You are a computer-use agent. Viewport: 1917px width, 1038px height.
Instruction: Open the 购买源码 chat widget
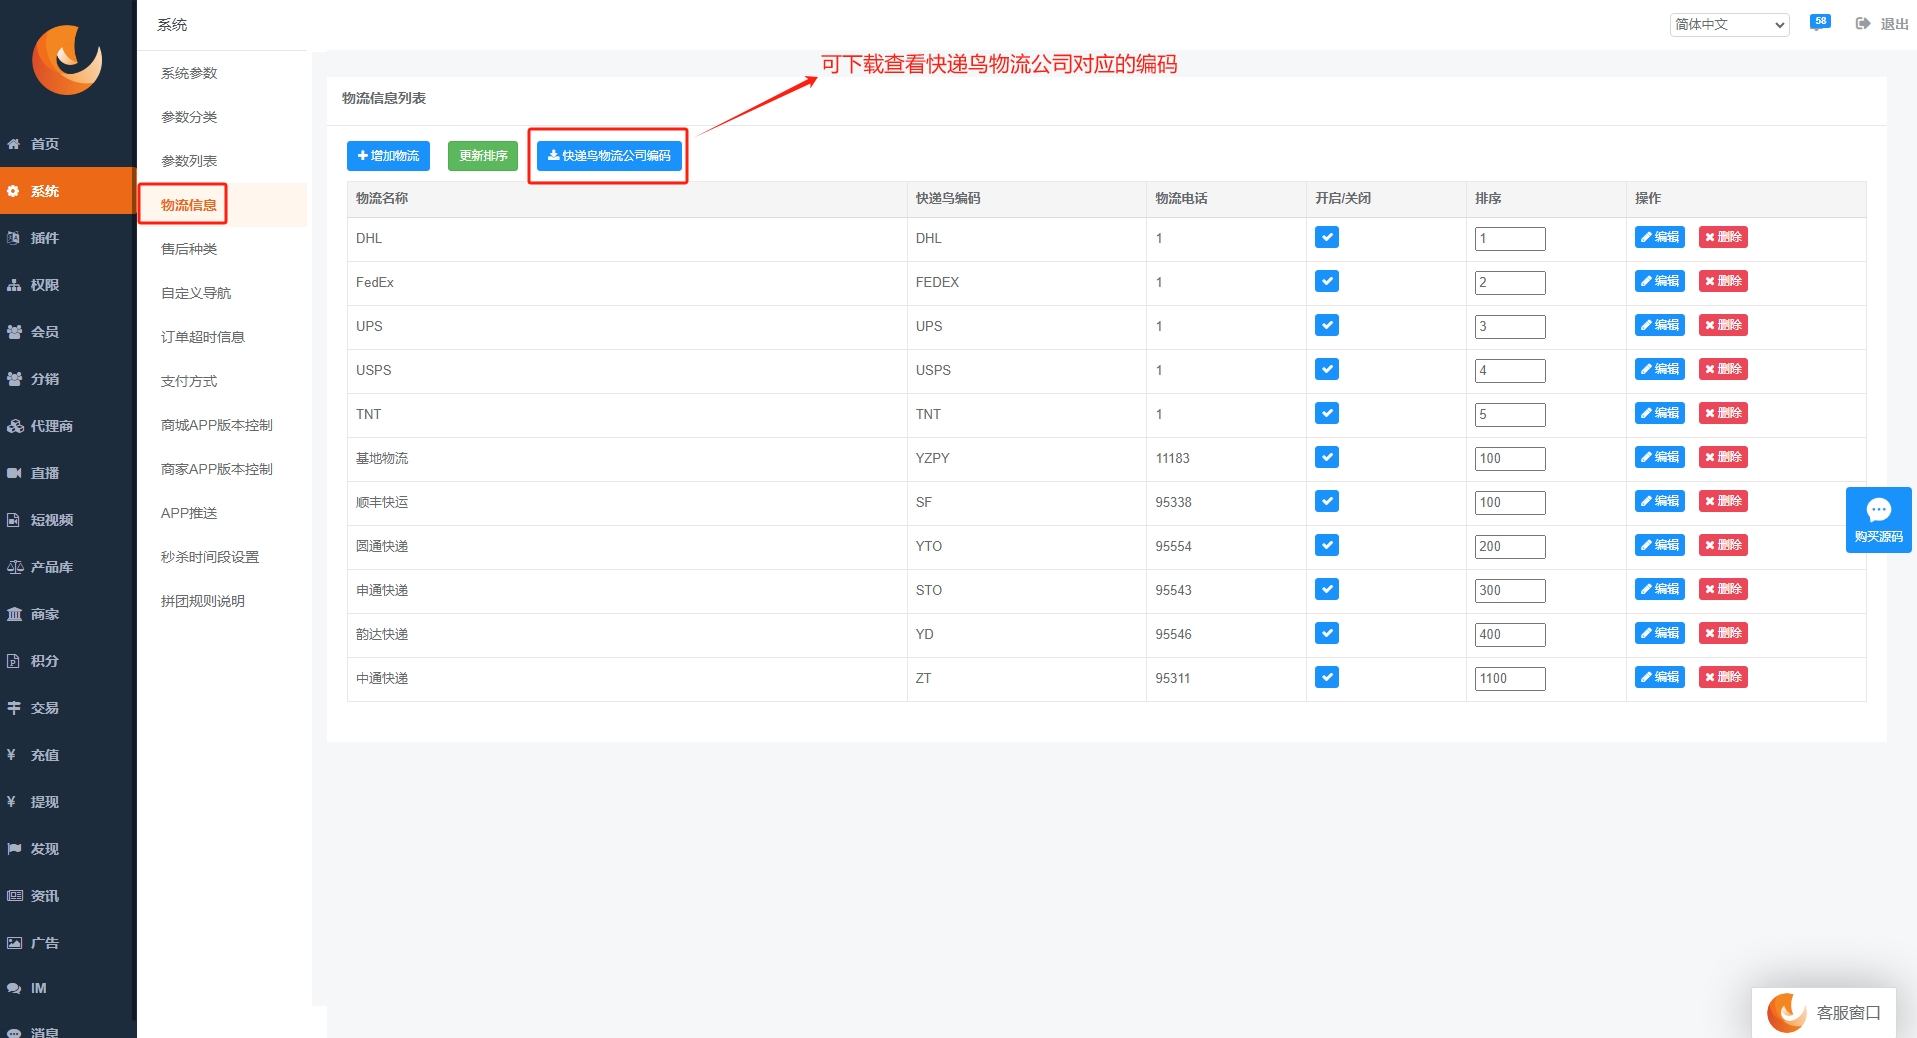click(1878, 519)
